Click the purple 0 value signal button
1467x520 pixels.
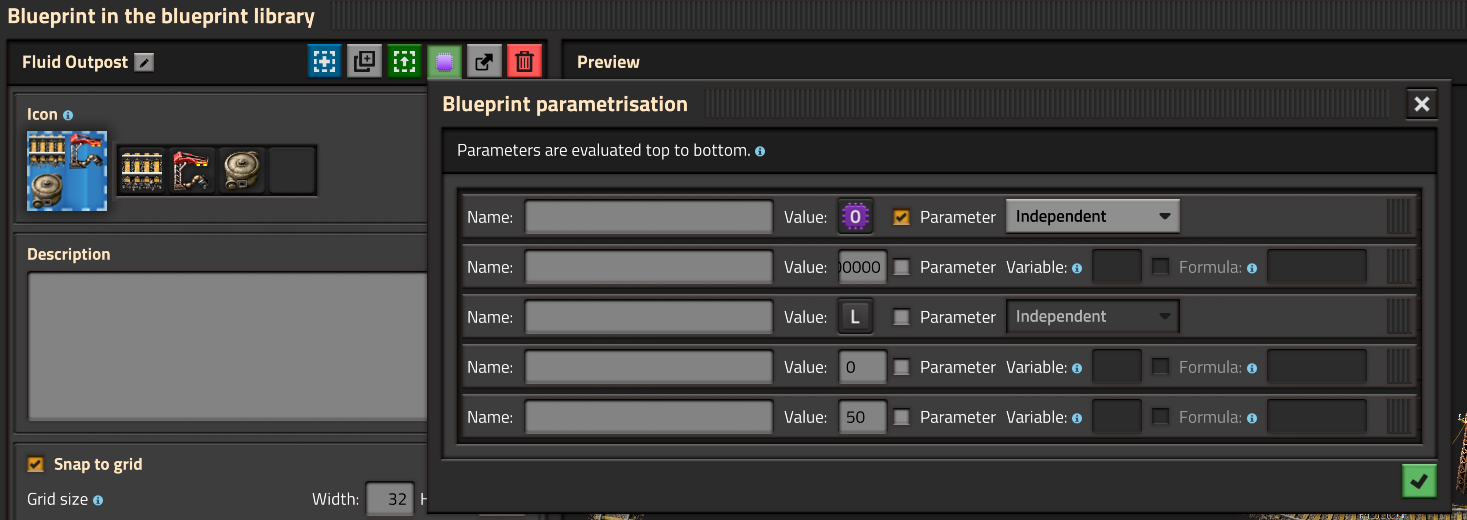[855, 216]
